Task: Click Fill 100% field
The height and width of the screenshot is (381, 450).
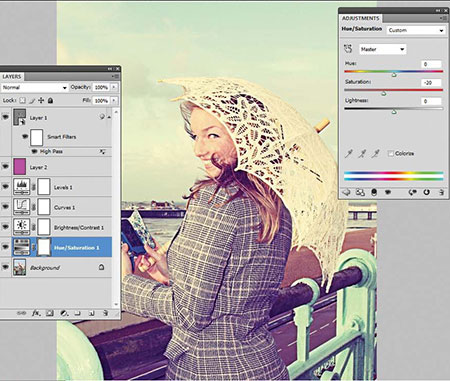Action: pyautogui.click(x=101, y=100)
